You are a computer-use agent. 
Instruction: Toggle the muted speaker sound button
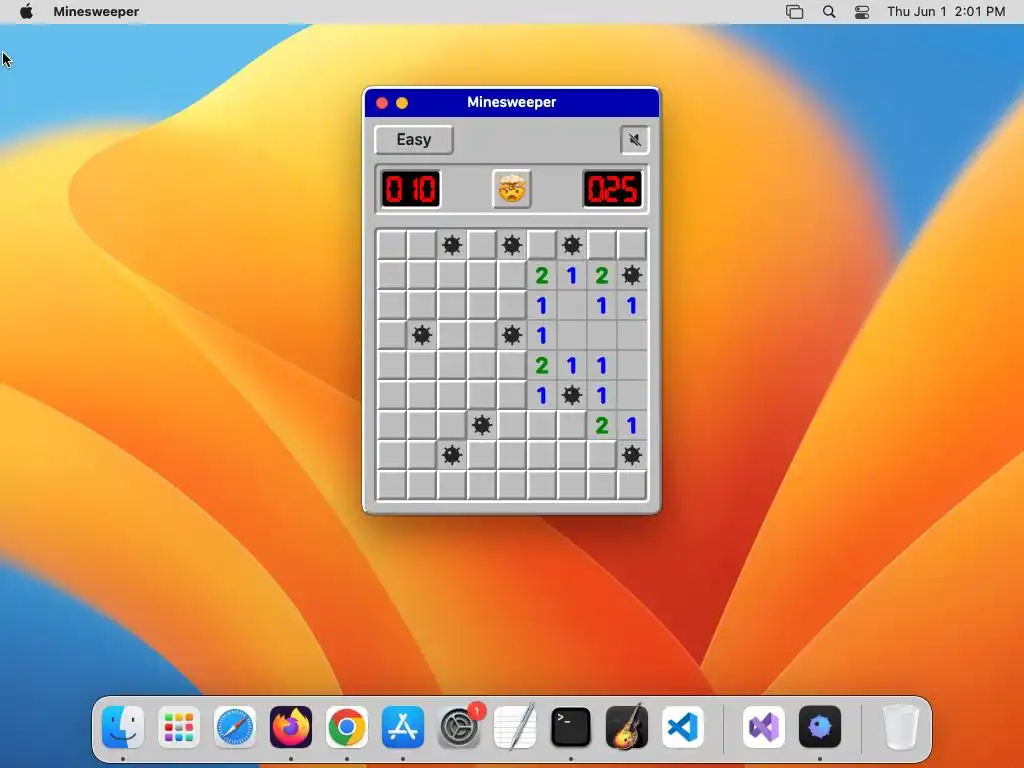pos(634,140)
